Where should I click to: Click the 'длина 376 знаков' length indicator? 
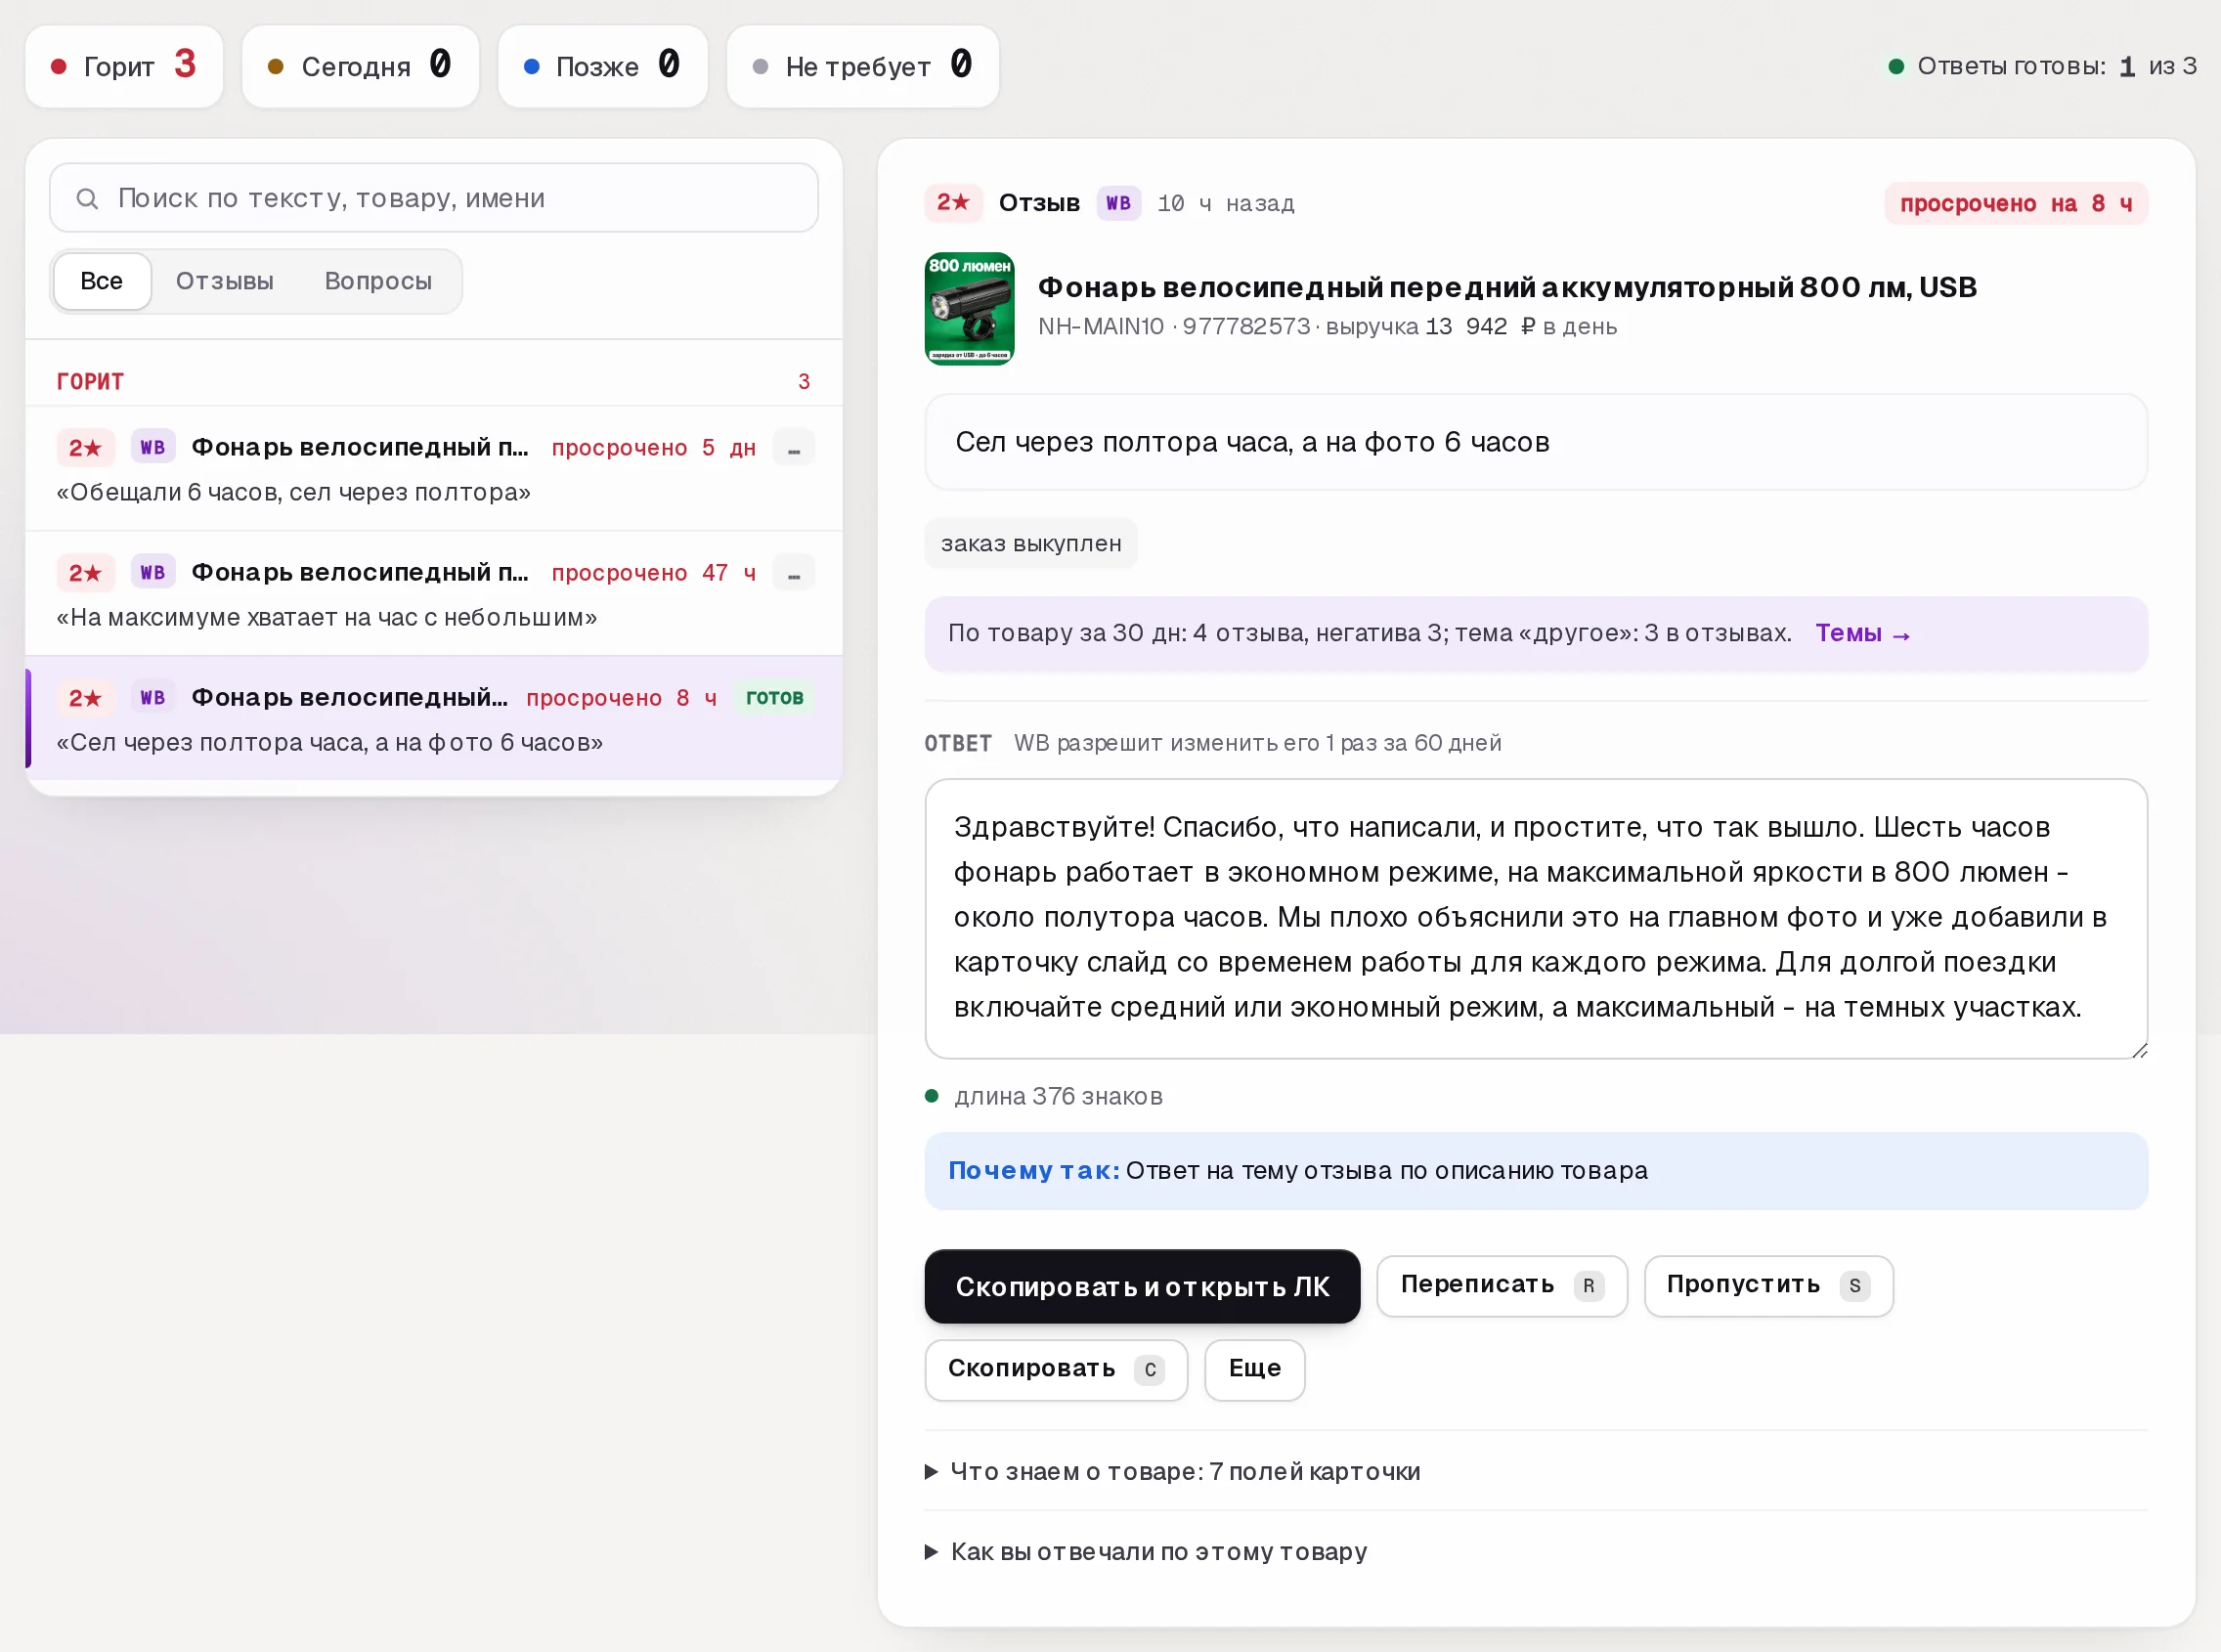pos(1044,1096)
